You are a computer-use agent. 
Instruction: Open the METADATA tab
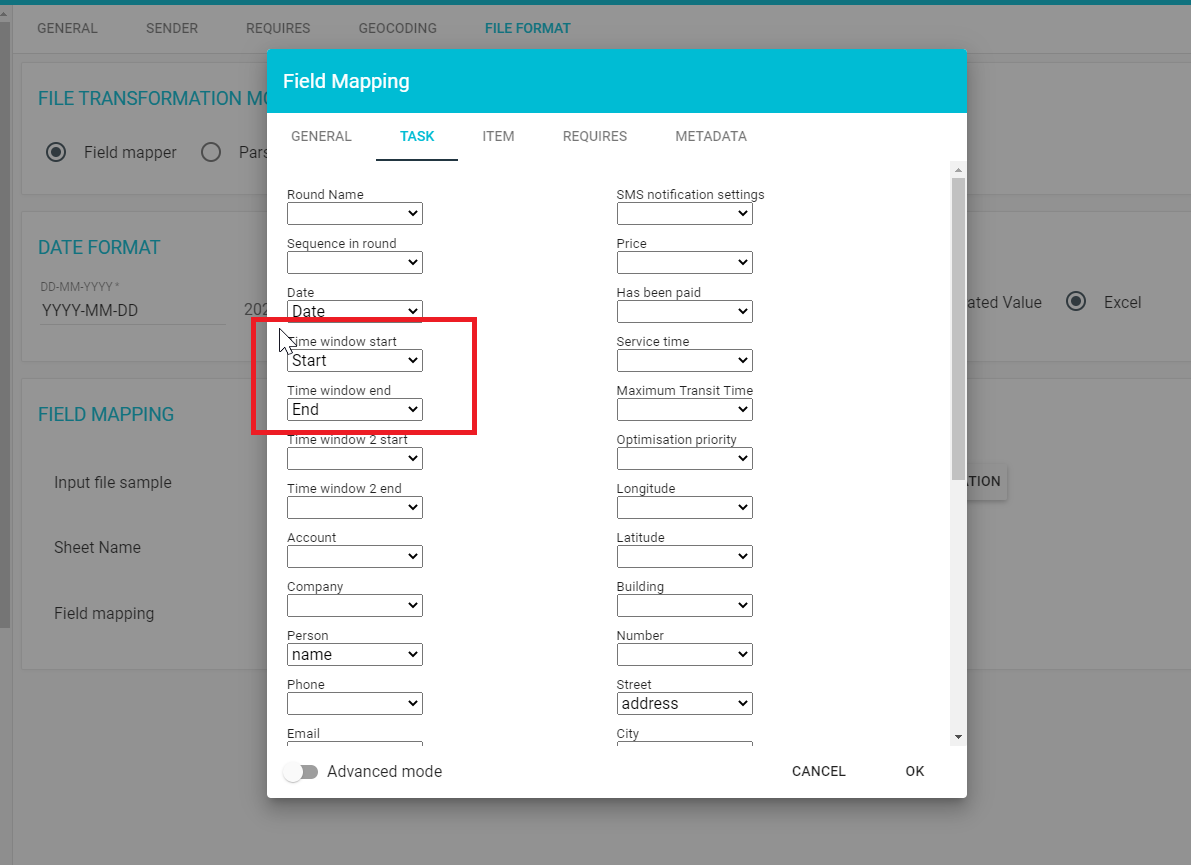click(x=710, y=136)
